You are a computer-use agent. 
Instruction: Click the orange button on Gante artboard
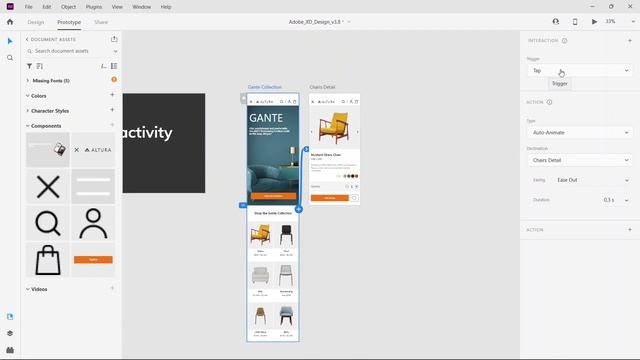point(273,196)
